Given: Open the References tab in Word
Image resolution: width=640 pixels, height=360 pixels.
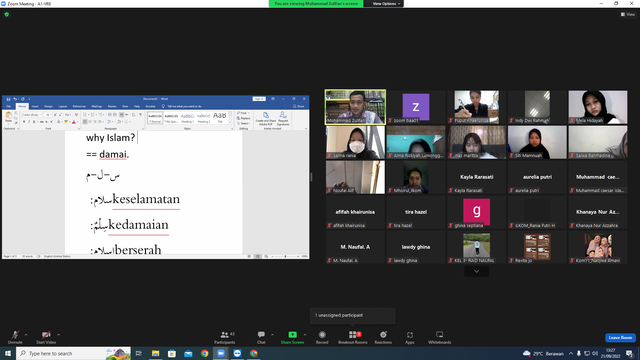Looking at the screenshot, I should tap(79, 106).
